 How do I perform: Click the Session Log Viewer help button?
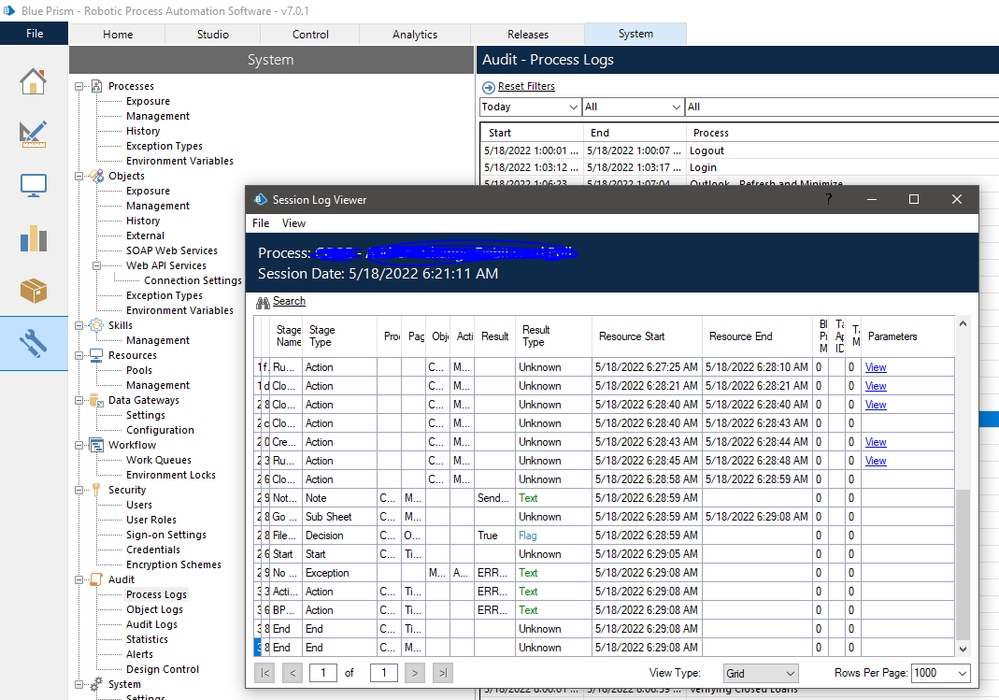pos(828,199)
